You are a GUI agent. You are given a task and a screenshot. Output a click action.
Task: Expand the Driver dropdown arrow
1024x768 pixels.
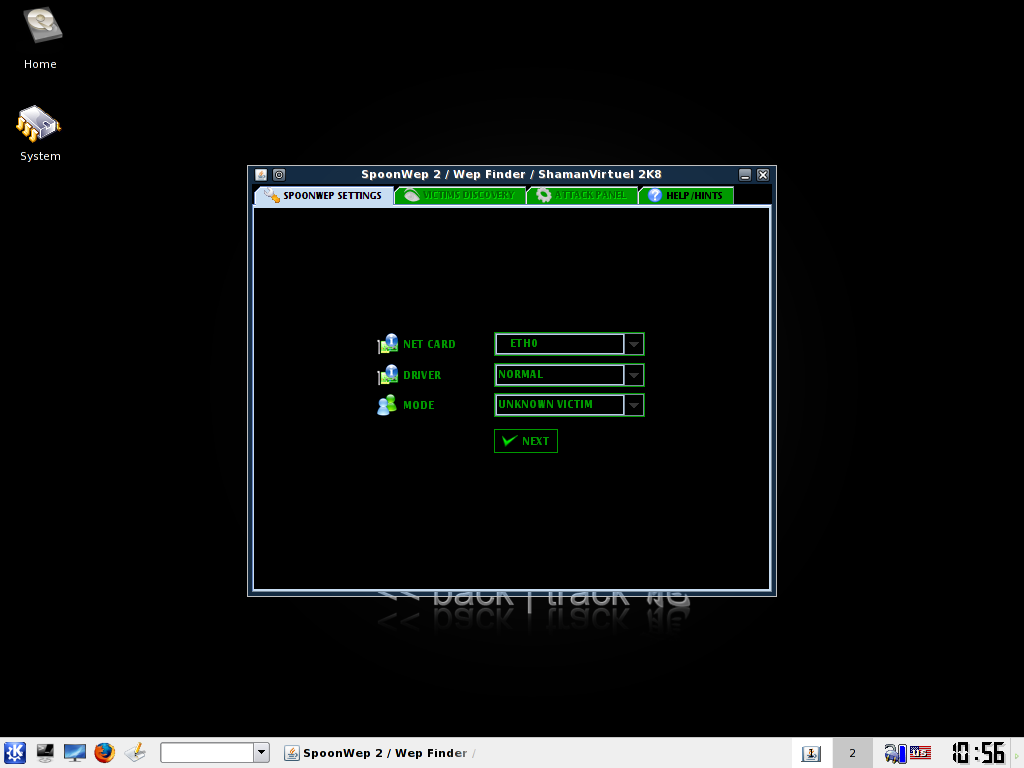click(x=633, y=375)
